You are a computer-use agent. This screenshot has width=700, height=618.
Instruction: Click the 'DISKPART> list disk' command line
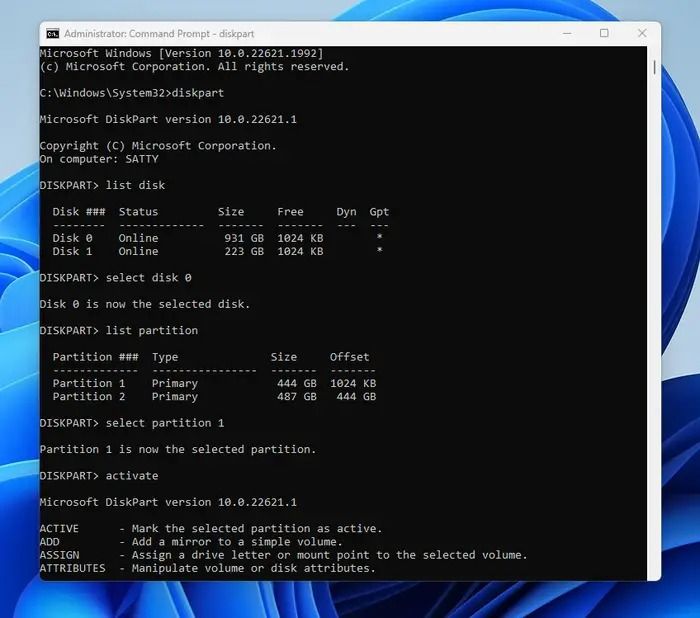[x=102, y=185]
